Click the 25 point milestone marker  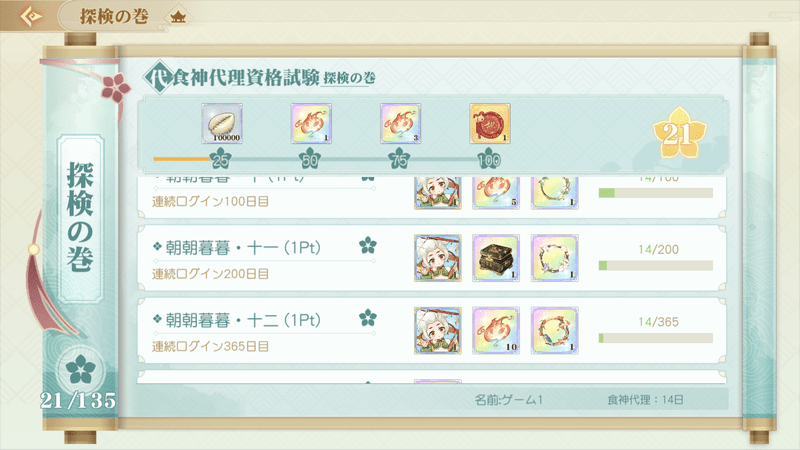coord(220,159)
